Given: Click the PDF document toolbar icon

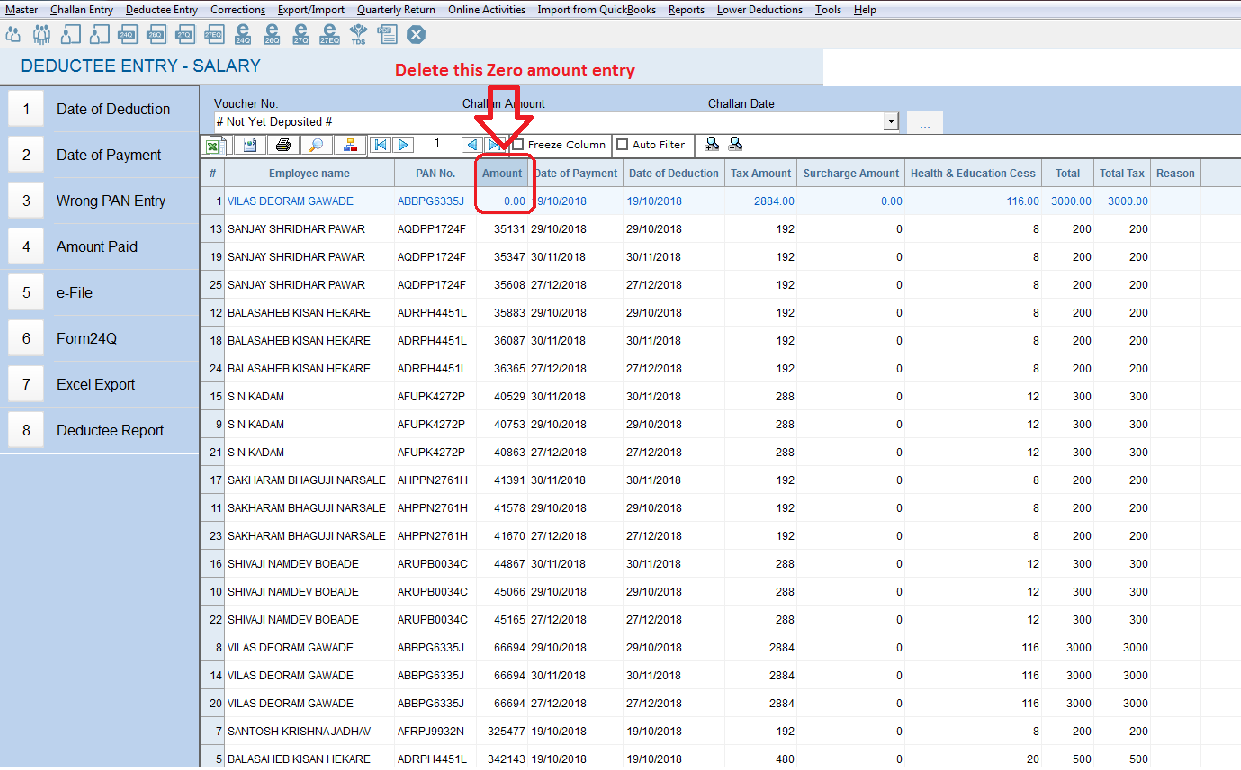Looking at the screenshot, I should coord(388,35).
